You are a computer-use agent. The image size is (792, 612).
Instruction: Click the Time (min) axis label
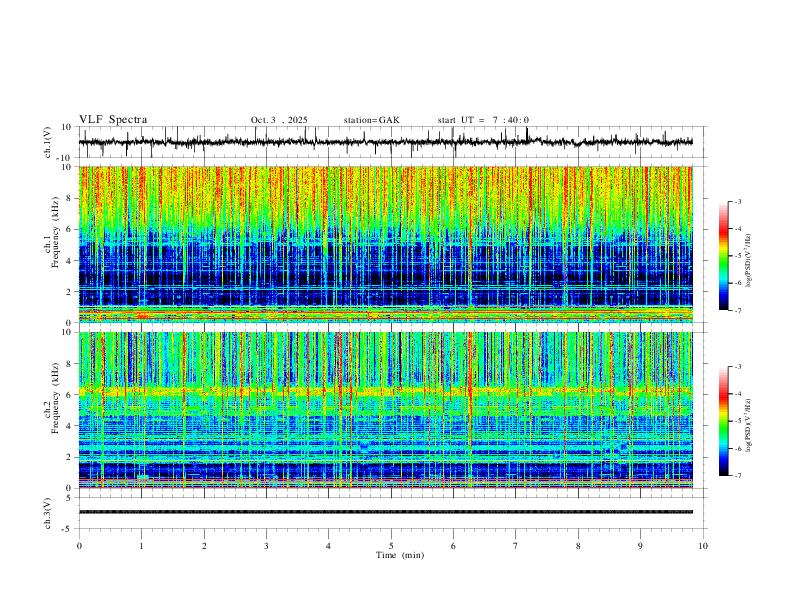point(400,555)
